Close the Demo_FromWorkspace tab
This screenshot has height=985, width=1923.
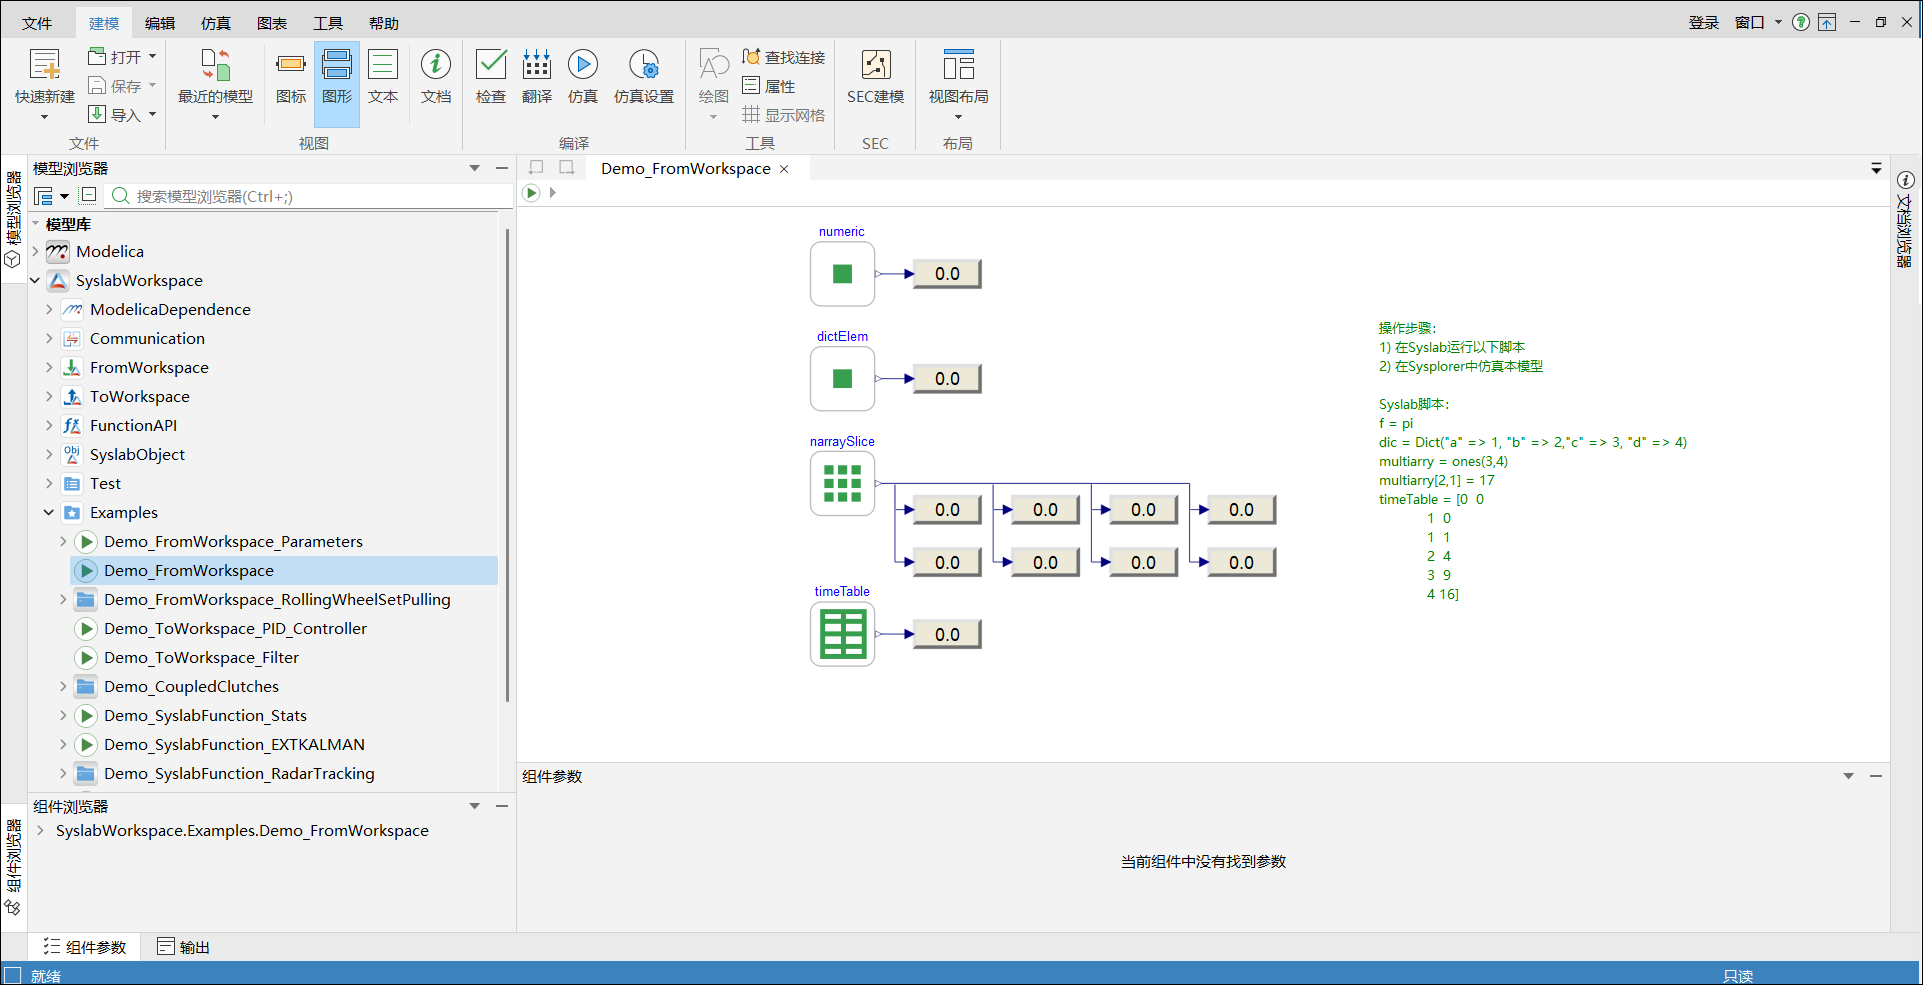coord(784,169)
